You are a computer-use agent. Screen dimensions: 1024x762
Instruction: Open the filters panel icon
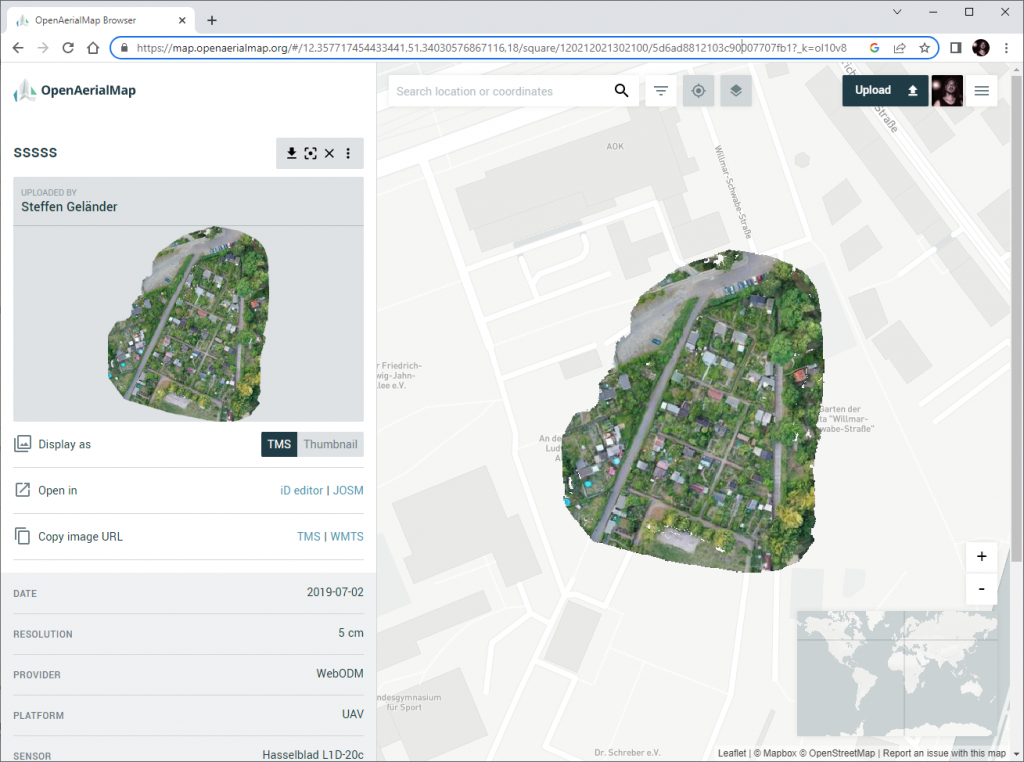pos(661,90)
